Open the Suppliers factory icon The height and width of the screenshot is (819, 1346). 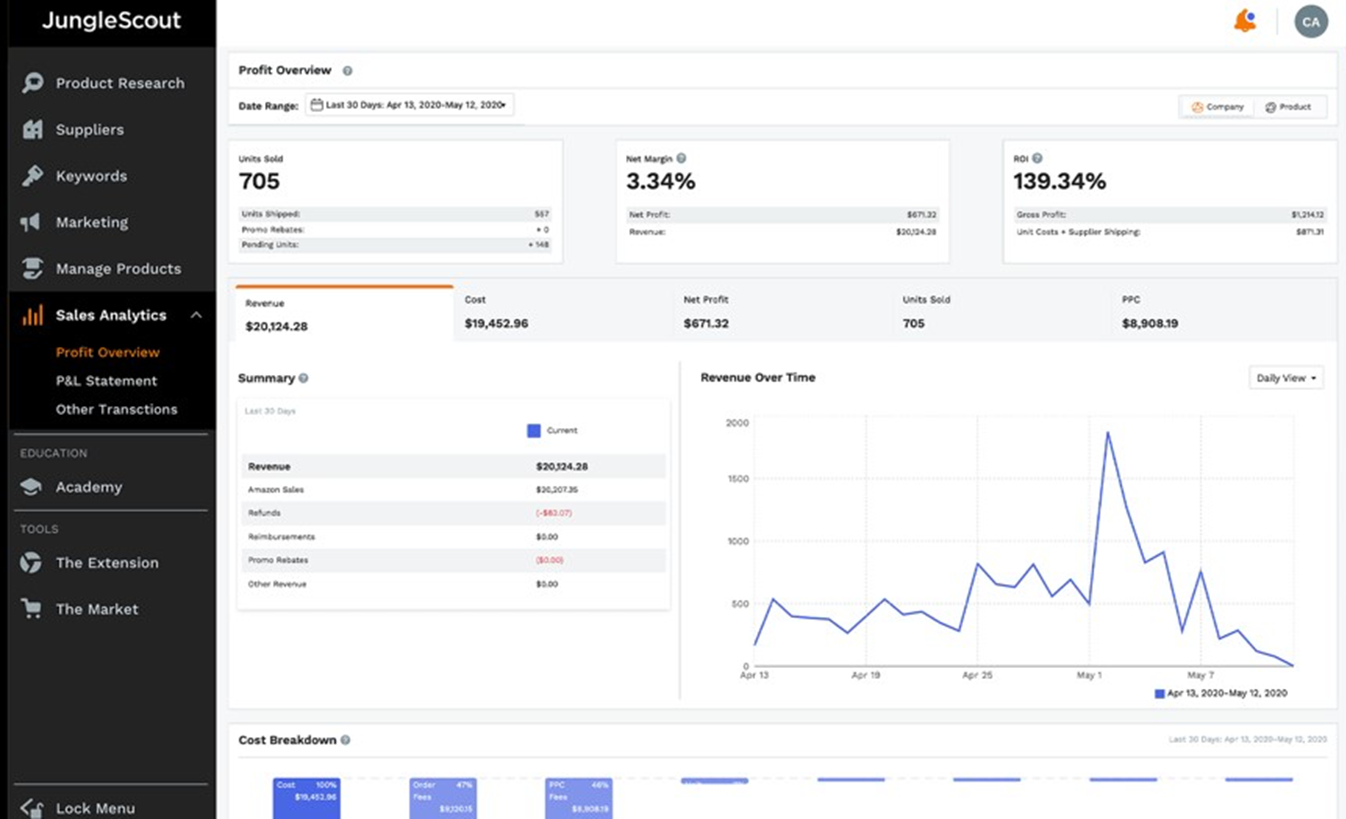32,129
